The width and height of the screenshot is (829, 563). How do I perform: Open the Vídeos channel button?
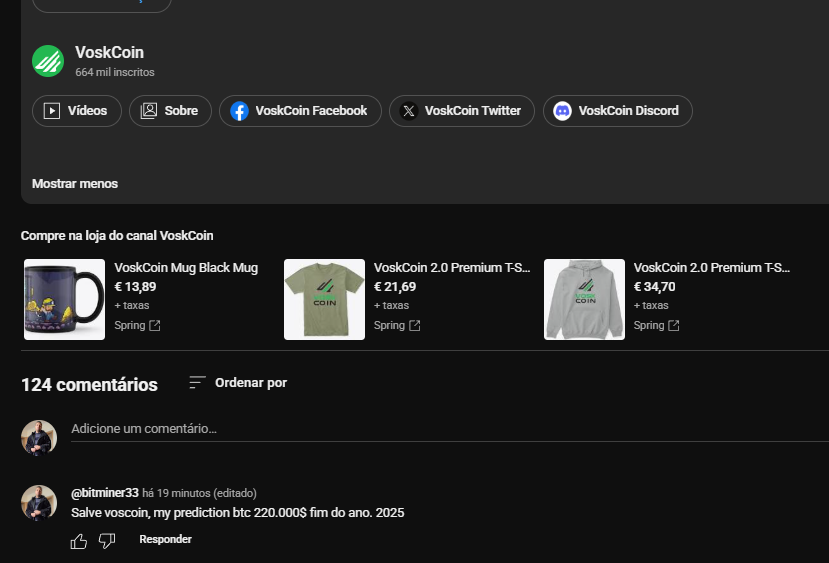tap(77, 111)
